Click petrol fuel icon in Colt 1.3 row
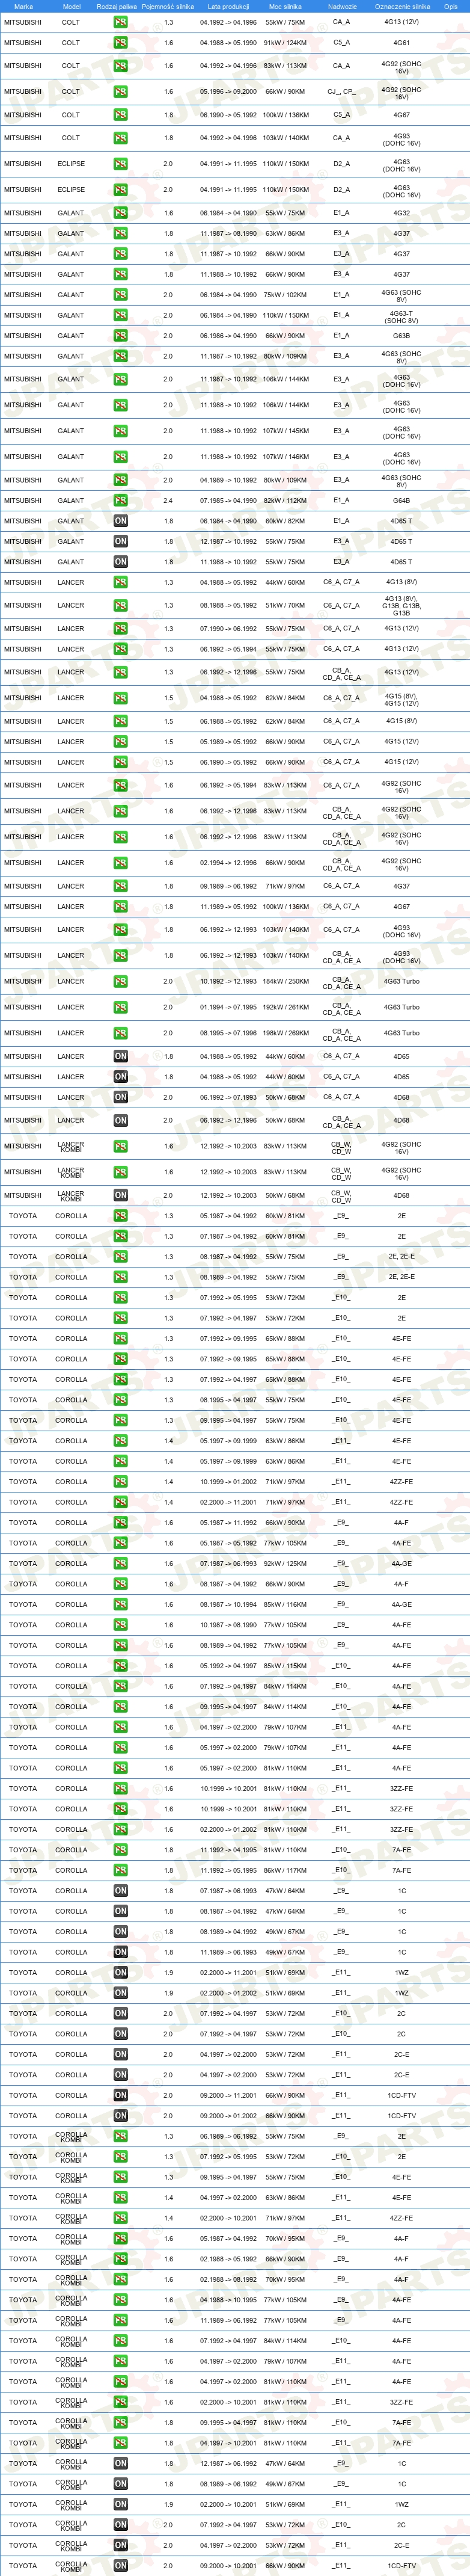The width and height of the screenshot is (470, 2576). tap(120, 22)
